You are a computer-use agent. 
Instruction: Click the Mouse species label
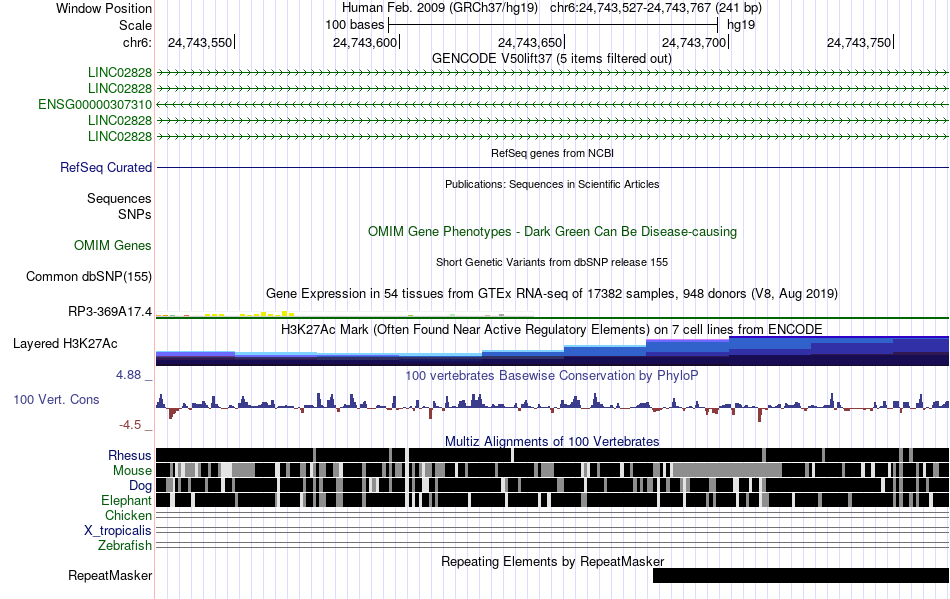[x=132, y=471]
